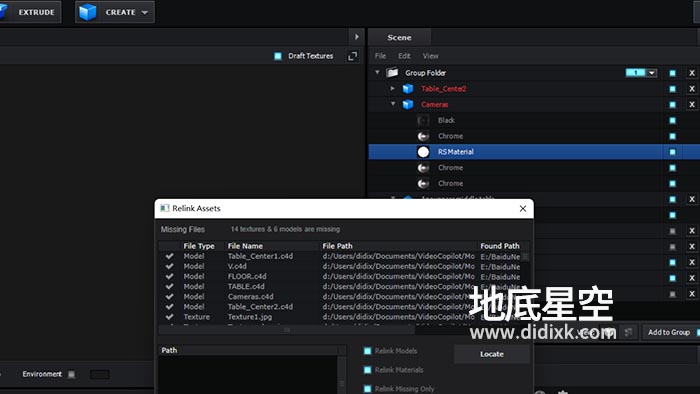Click the missing files list vertical scrollbar
The width and height of the screenshot is (700, 394).
pos(525,256)
